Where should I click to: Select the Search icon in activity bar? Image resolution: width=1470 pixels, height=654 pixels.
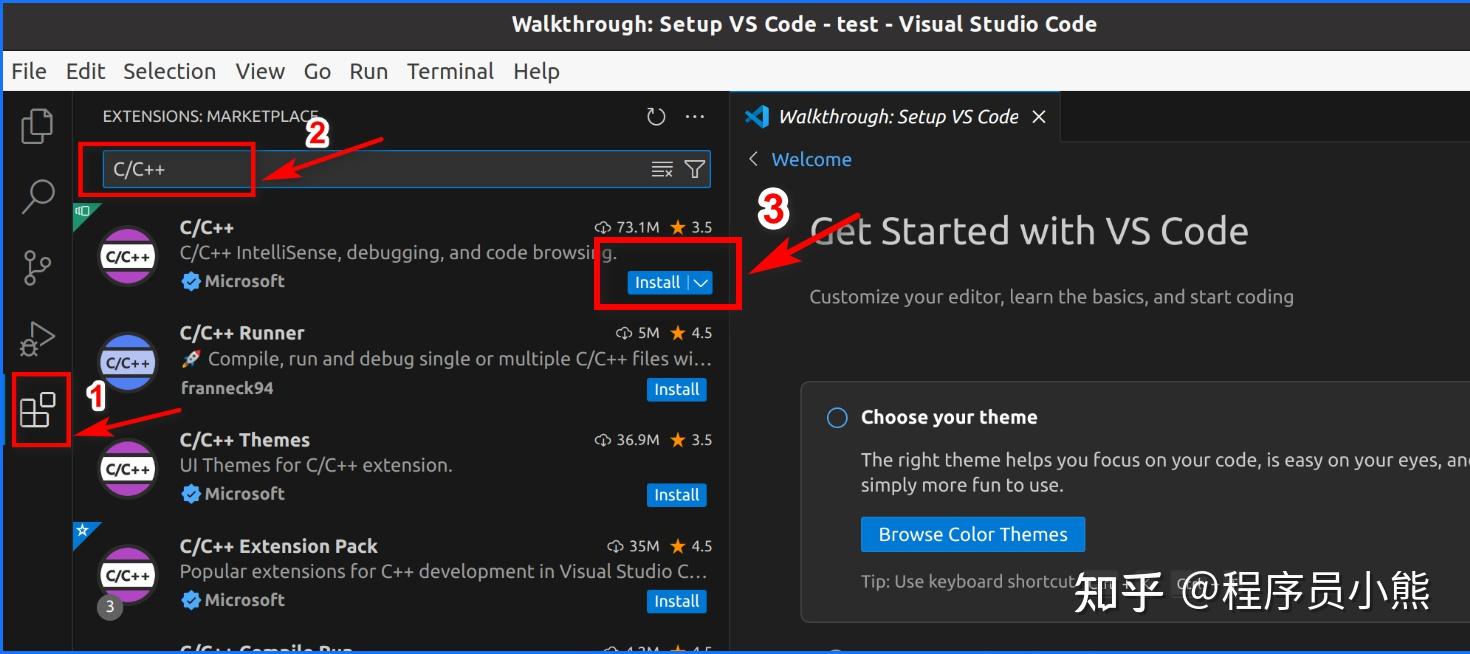[x=37, y=197]
